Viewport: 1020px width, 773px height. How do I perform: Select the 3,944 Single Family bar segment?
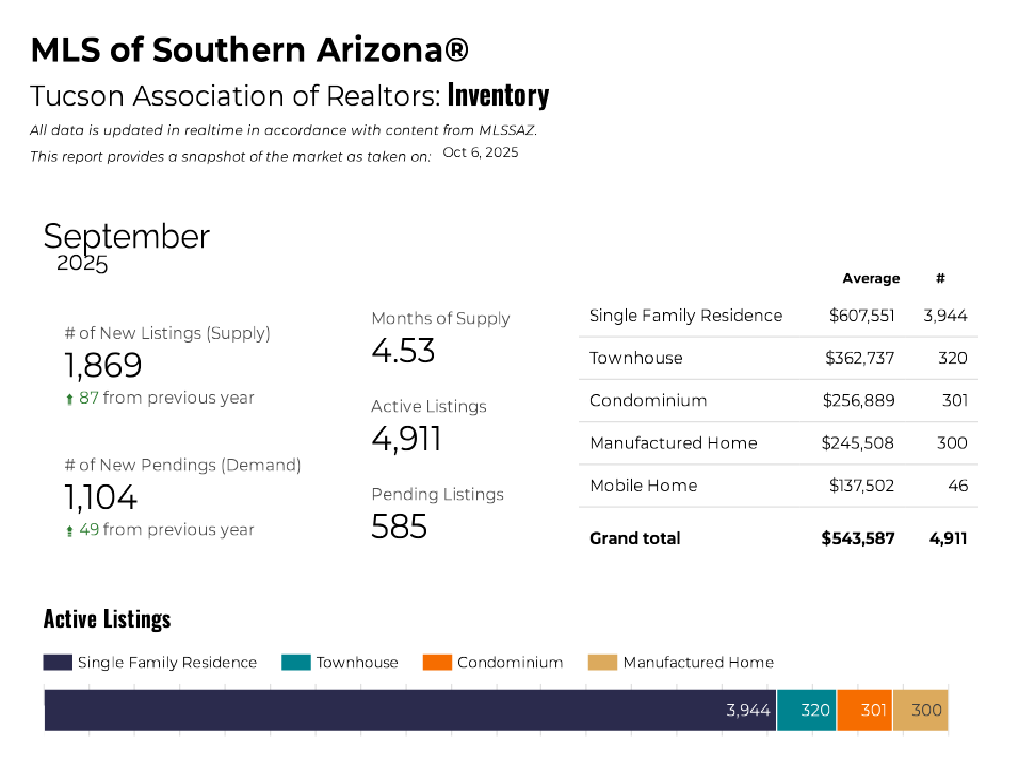410,710
